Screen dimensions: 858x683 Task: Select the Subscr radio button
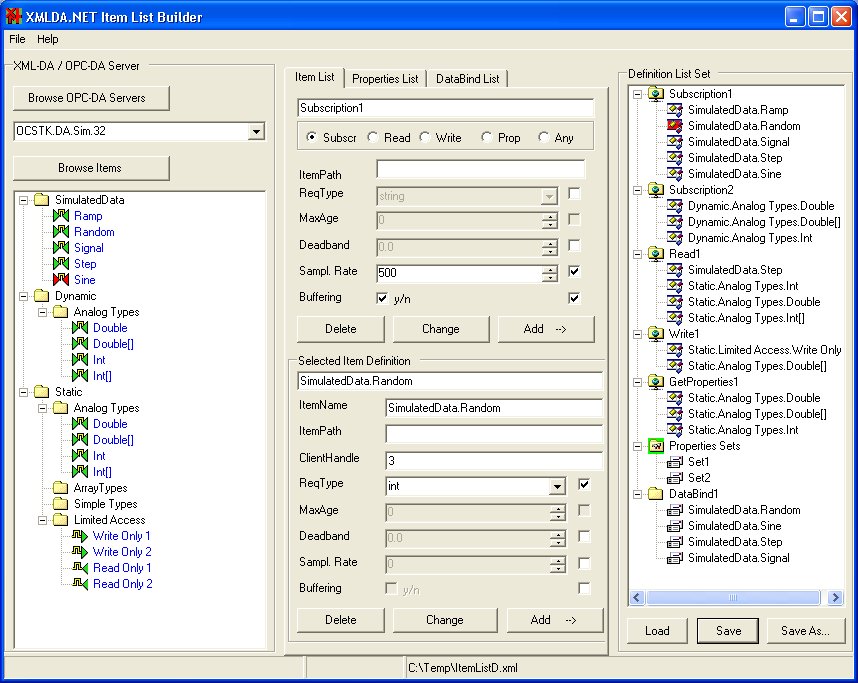[x=311, y=137]
